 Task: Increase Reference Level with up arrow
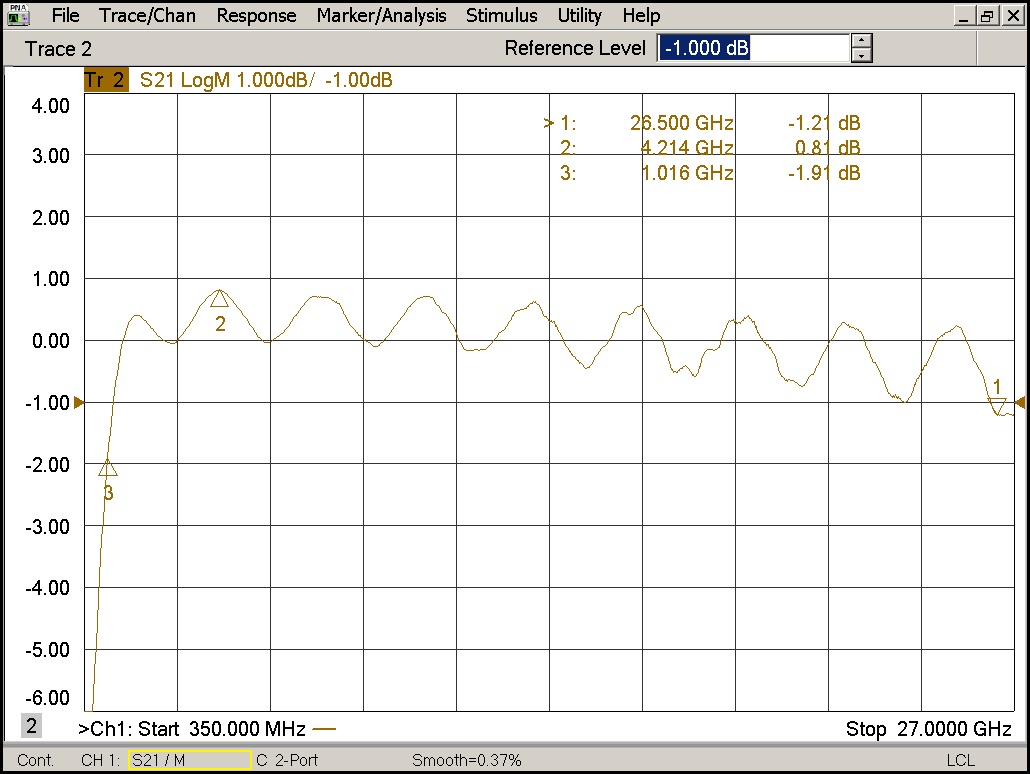(x=861, y=41)
